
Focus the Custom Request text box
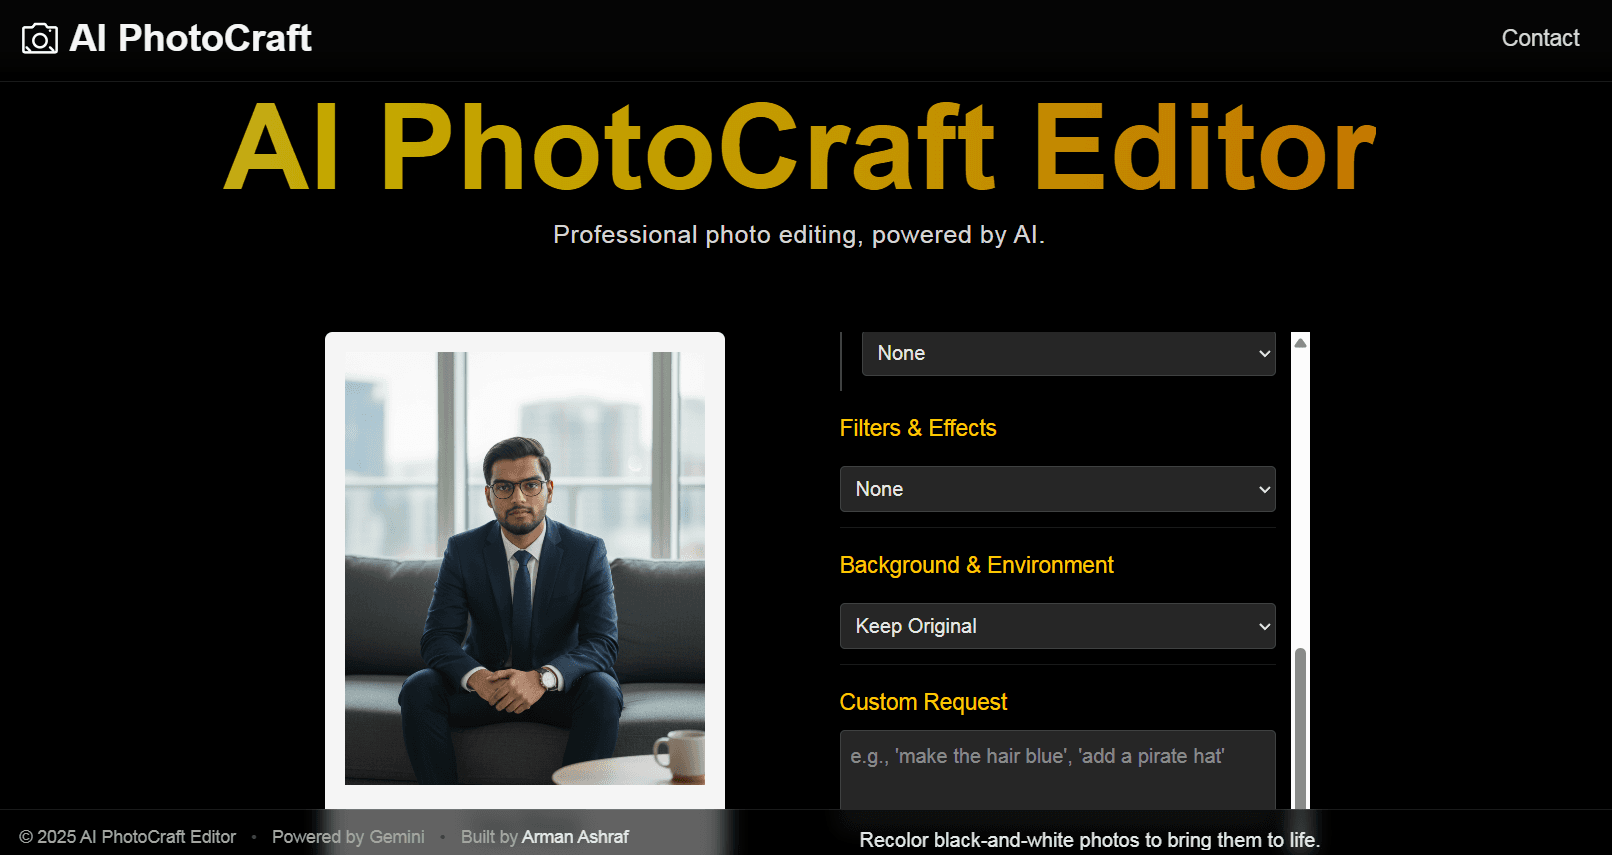tap(1057, 770)
